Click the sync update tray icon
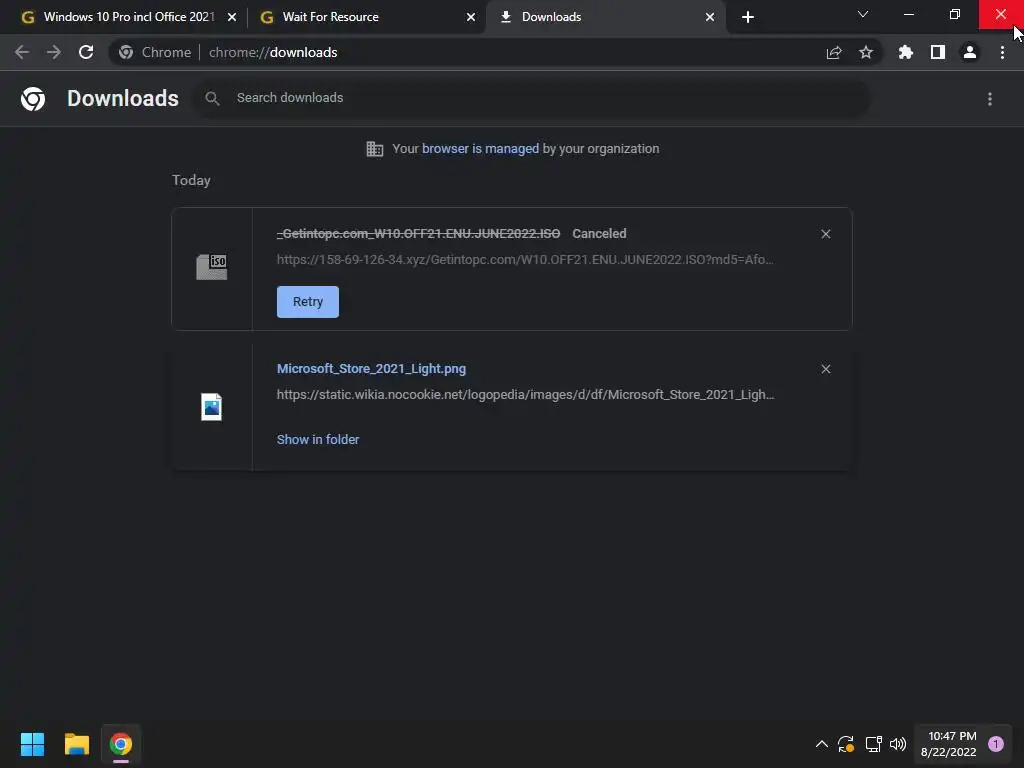This screenshot has height=768, width=1024. 846,744
